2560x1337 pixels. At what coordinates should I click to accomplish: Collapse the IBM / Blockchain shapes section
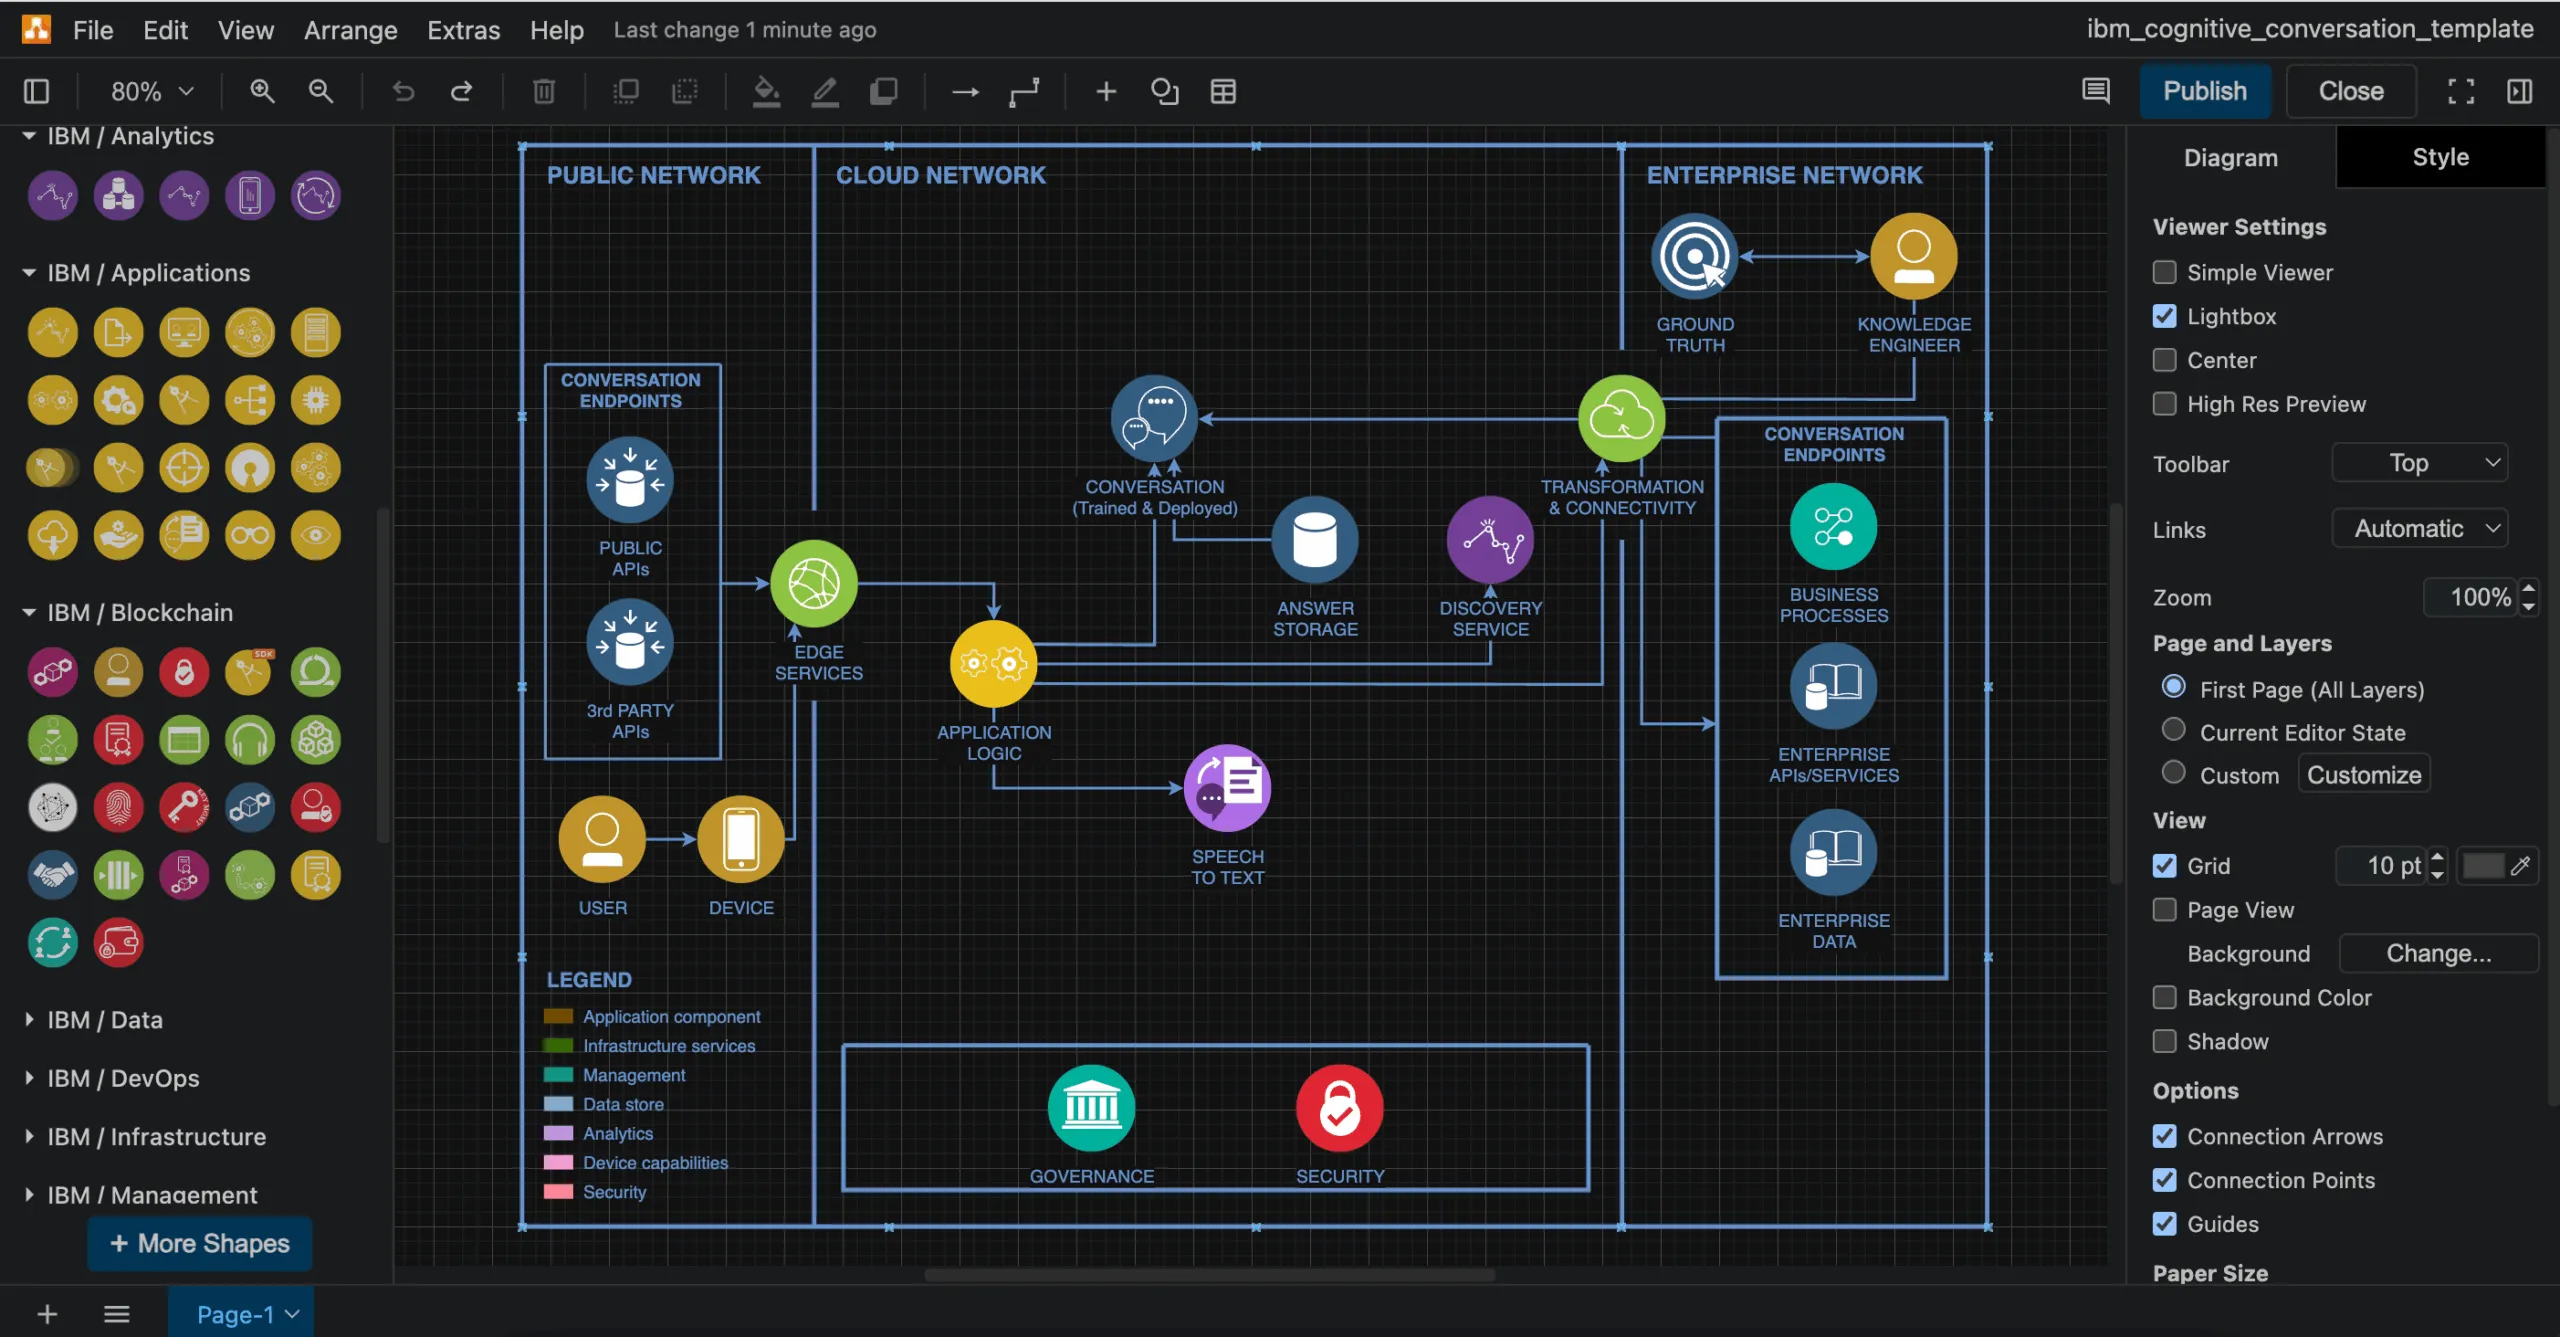[x=140, y=611]
